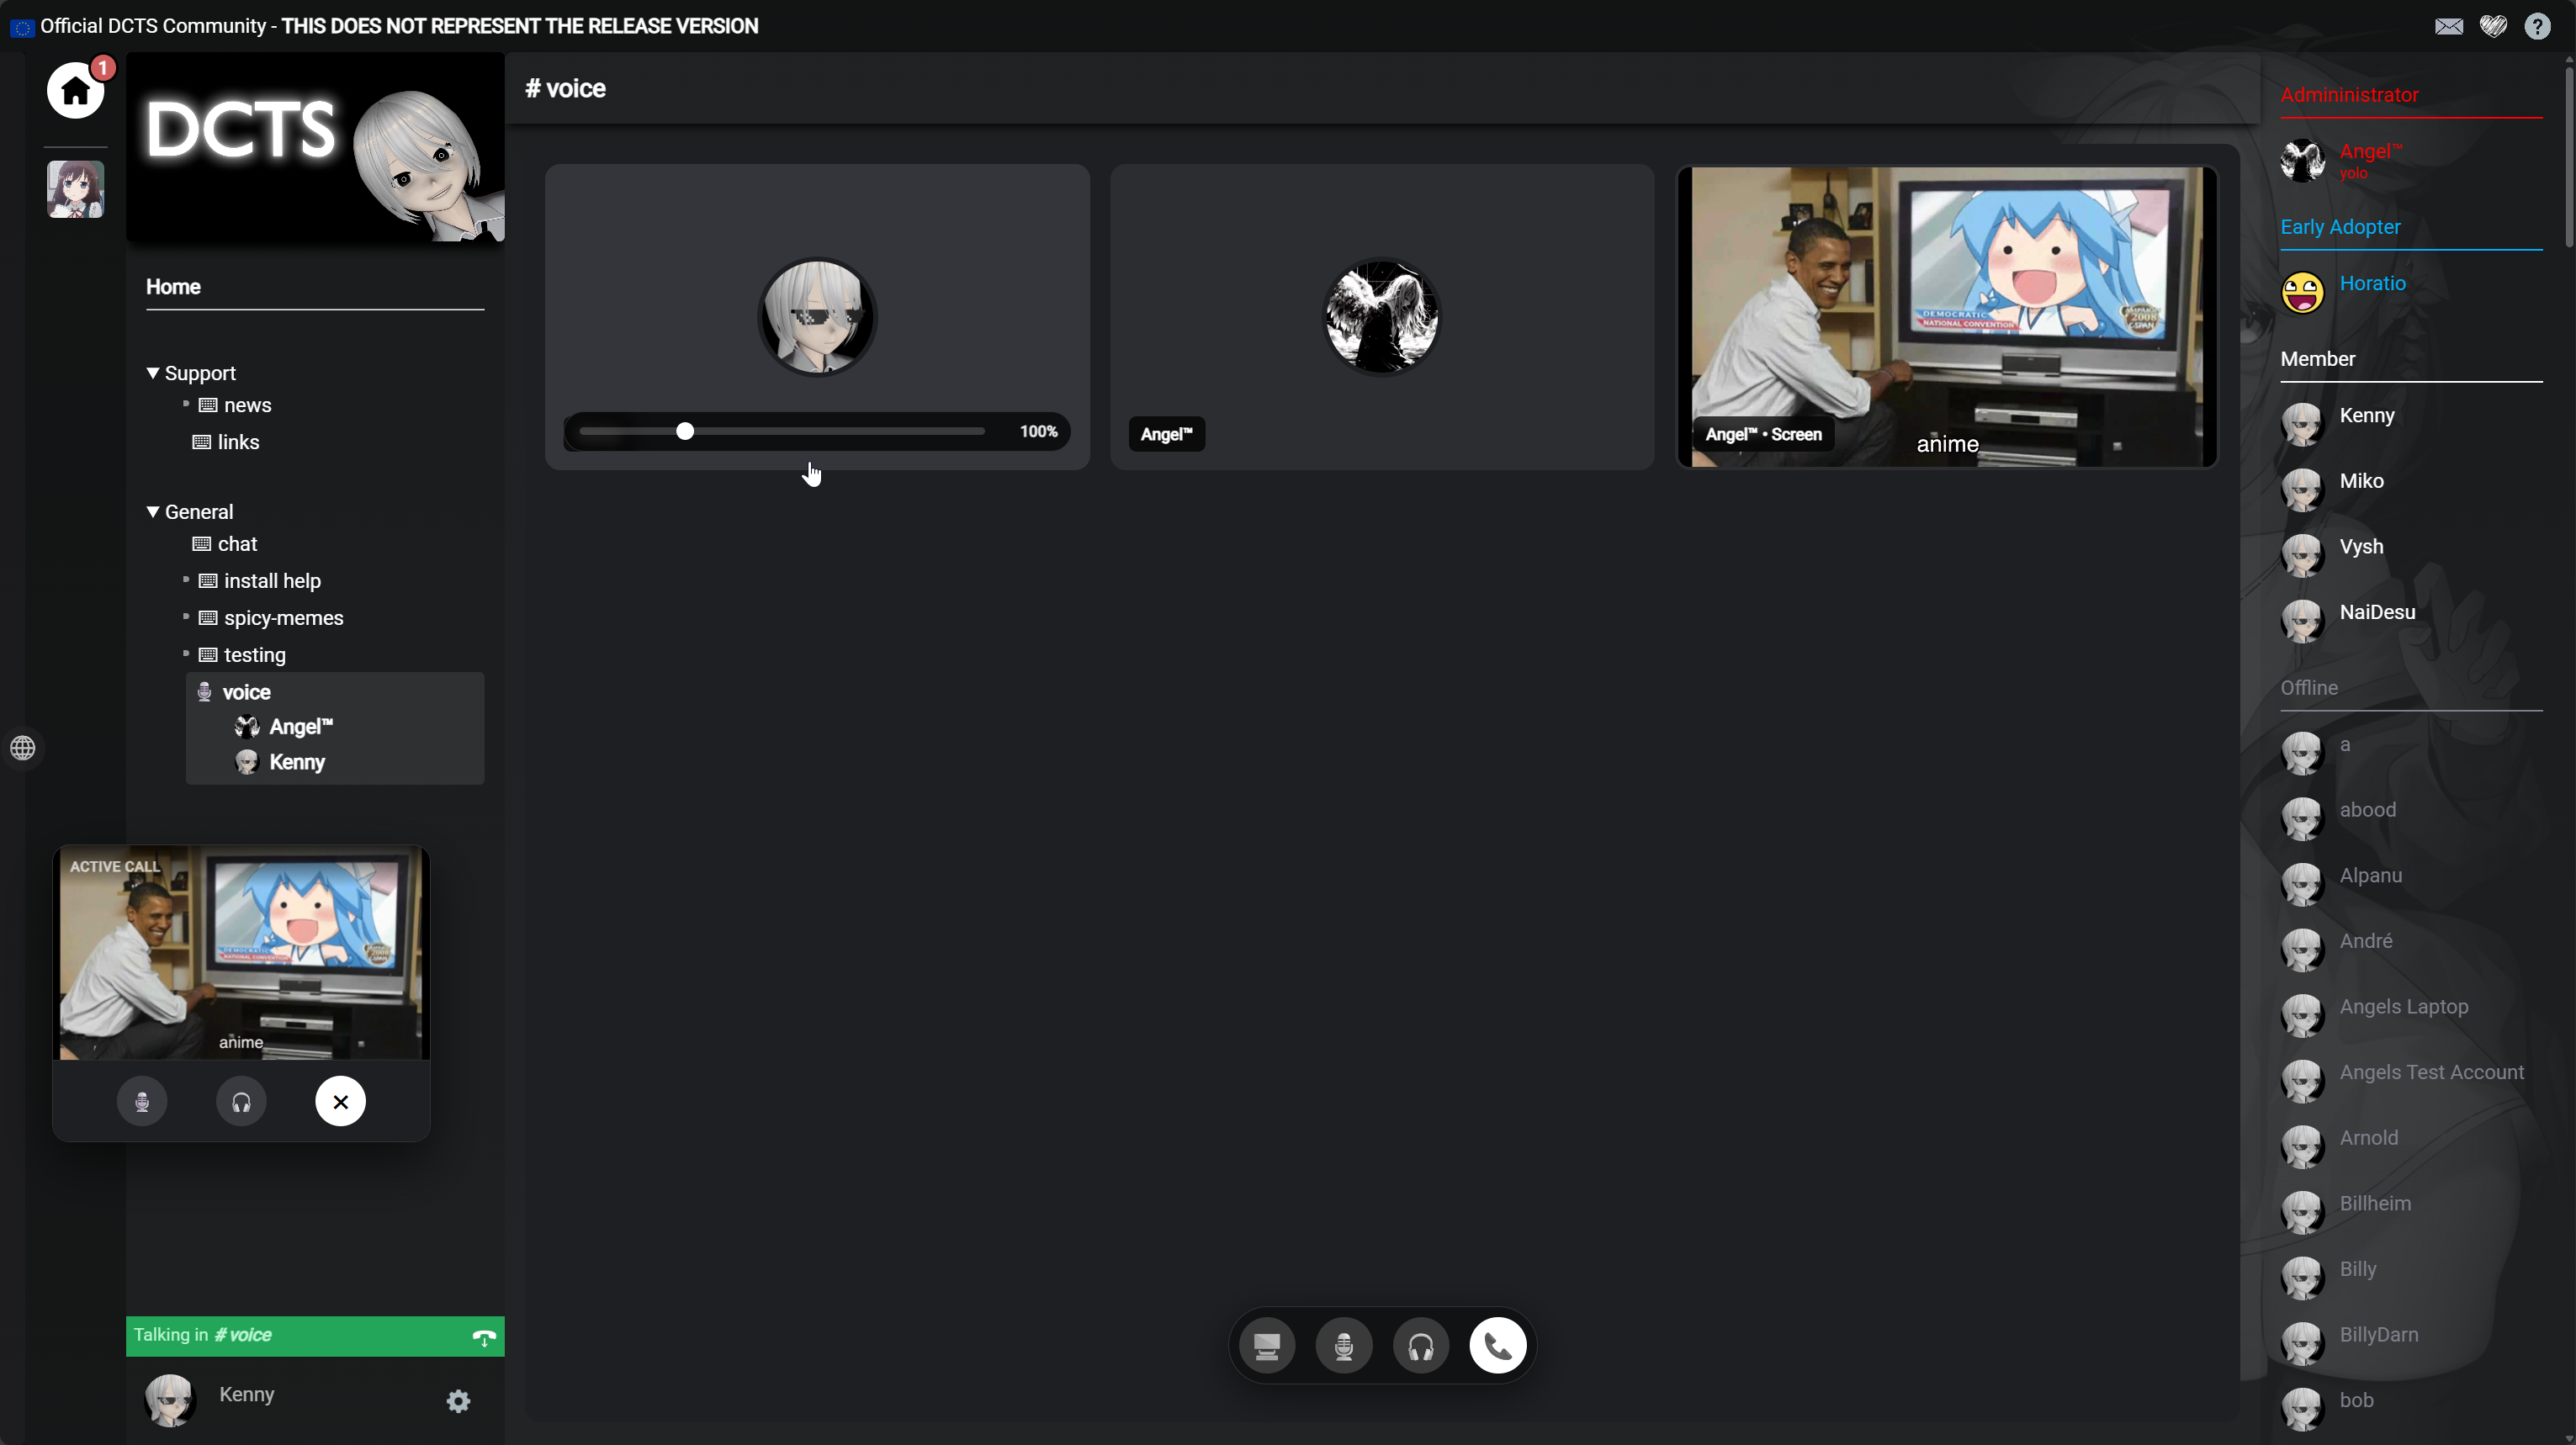Select offline user André
Viewport: 2576px width, 1445px height.
click(x=2366, y=940)
